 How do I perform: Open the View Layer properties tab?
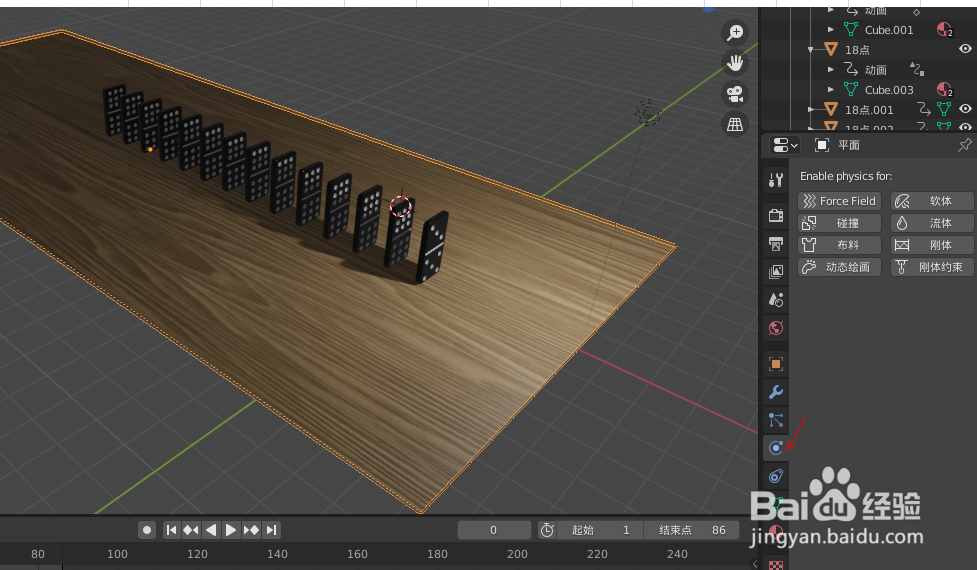(x=776, y=272)
